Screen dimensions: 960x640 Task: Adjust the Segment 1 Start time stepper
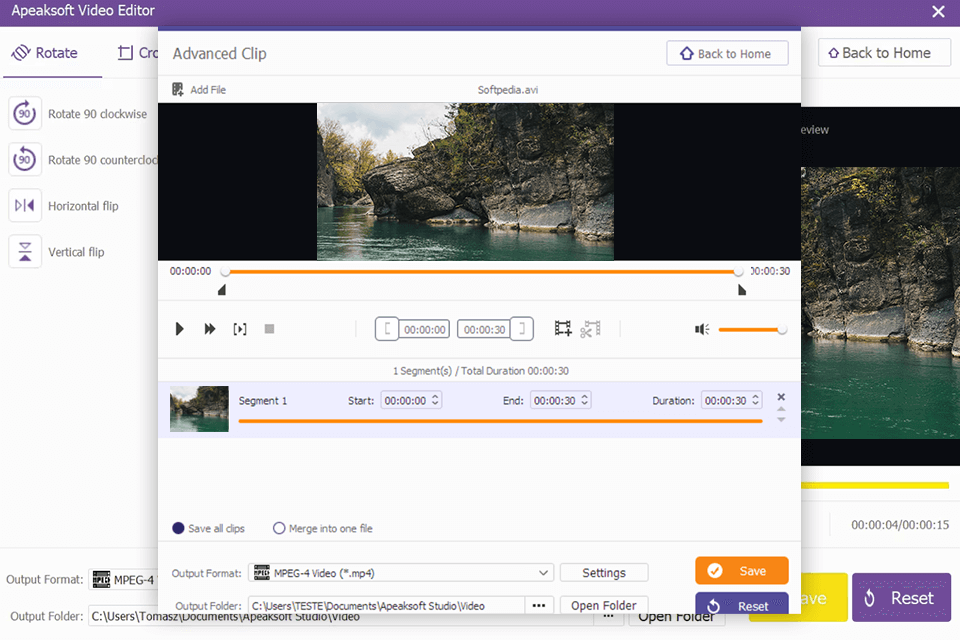[x=435, y=400]
